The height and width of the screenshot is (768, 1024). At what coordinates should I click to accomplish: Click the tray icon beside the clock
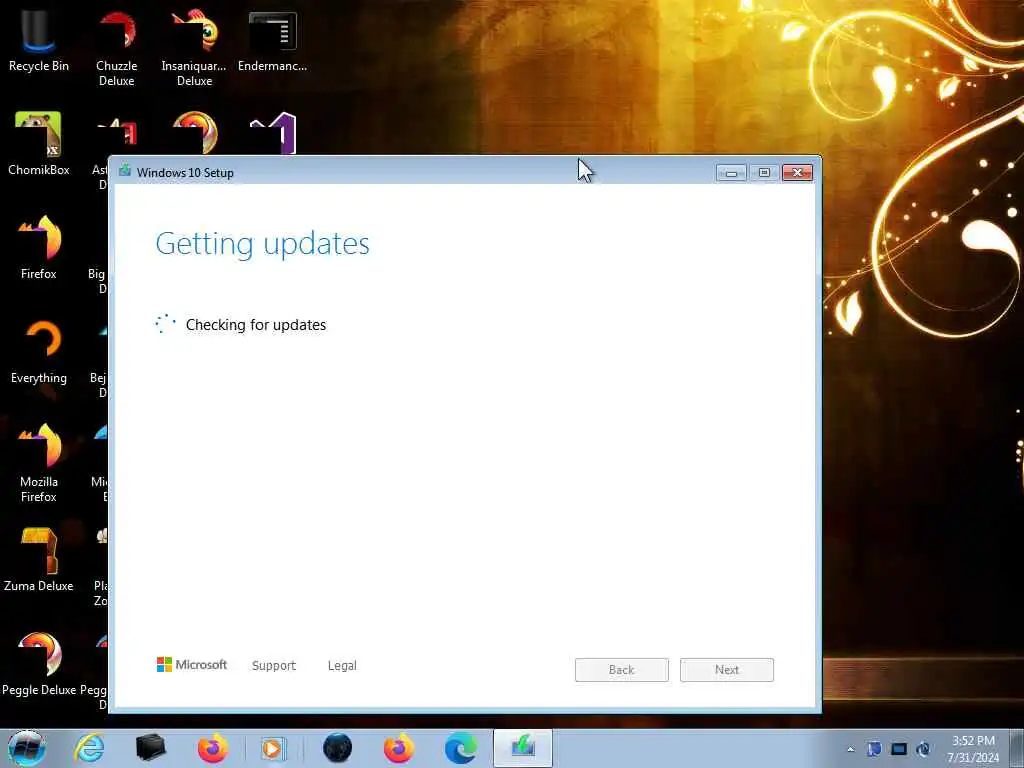pyautogui.click(x=923, y=749)
